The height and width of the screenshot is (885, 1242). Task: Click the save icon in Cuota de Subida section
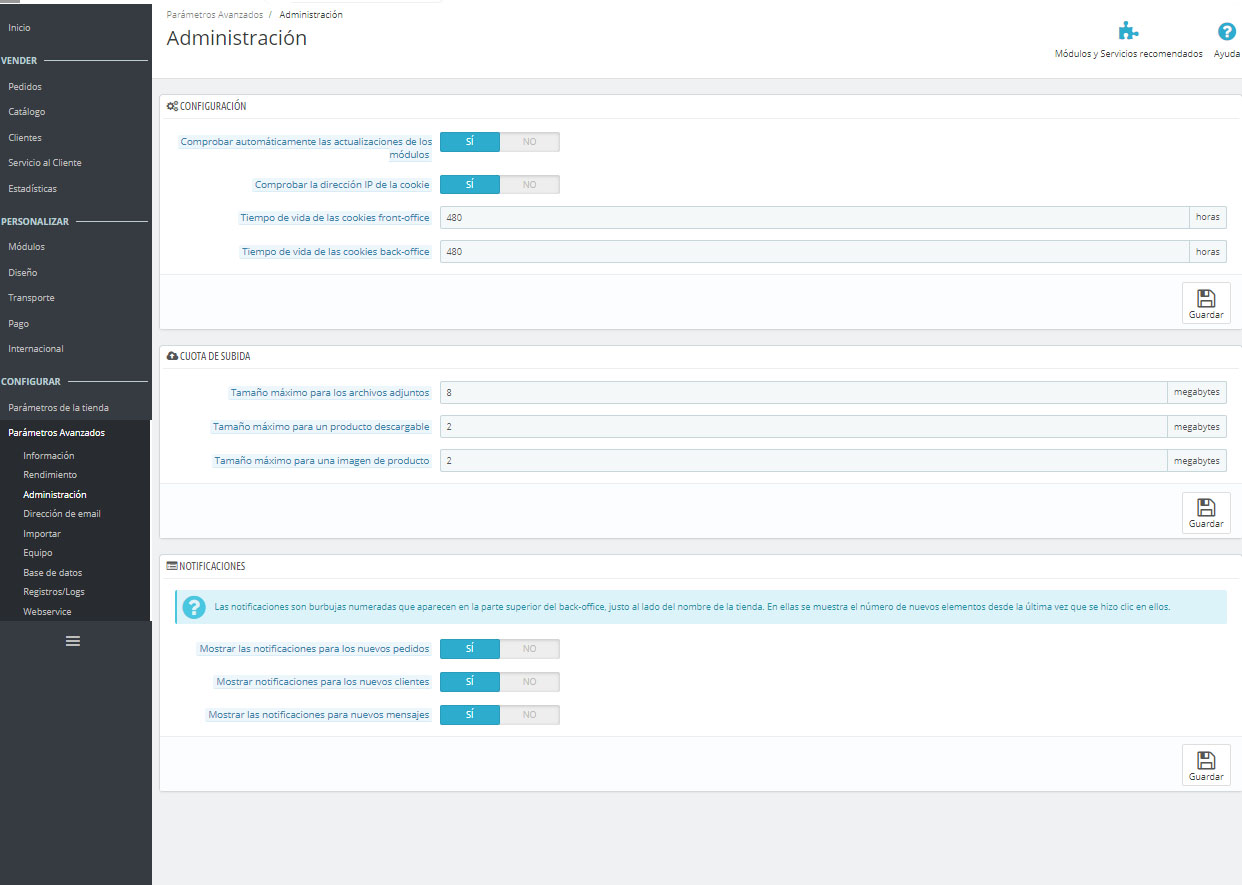(x=1206, y=507)
